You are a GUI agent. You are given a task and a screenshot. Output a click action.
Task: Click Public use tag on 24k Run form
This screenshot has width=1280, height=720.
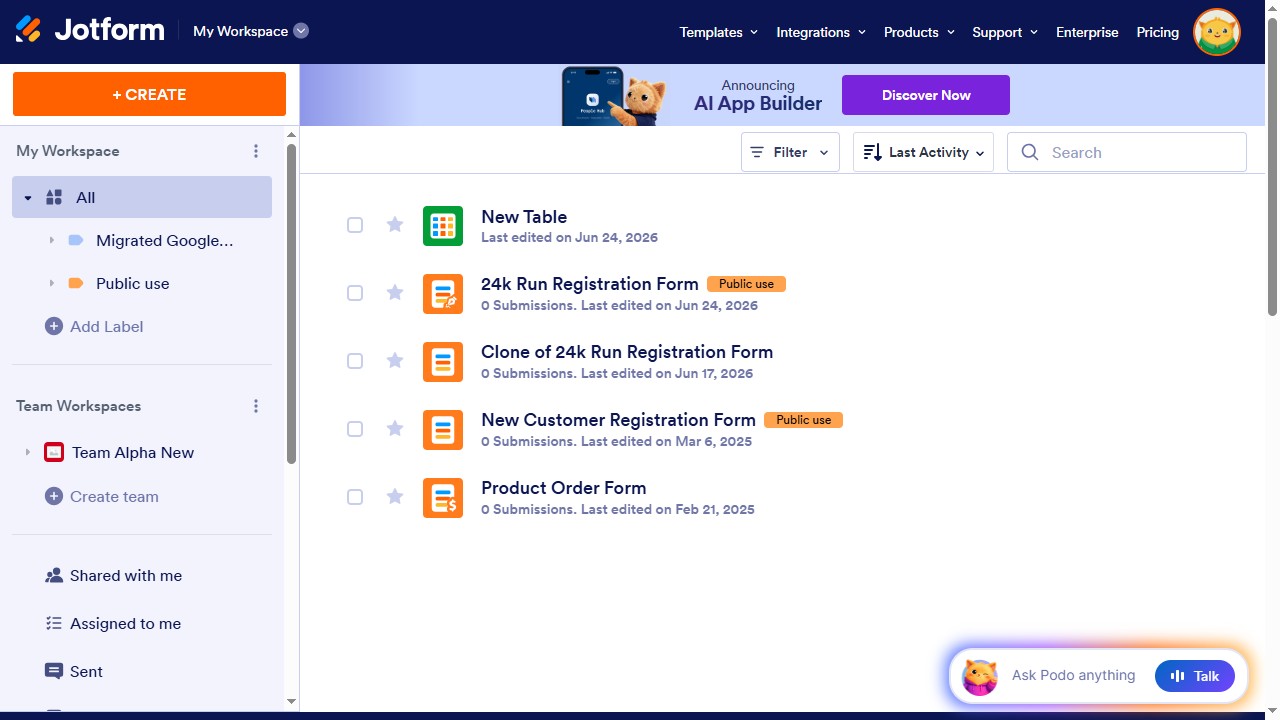[747, 284]
